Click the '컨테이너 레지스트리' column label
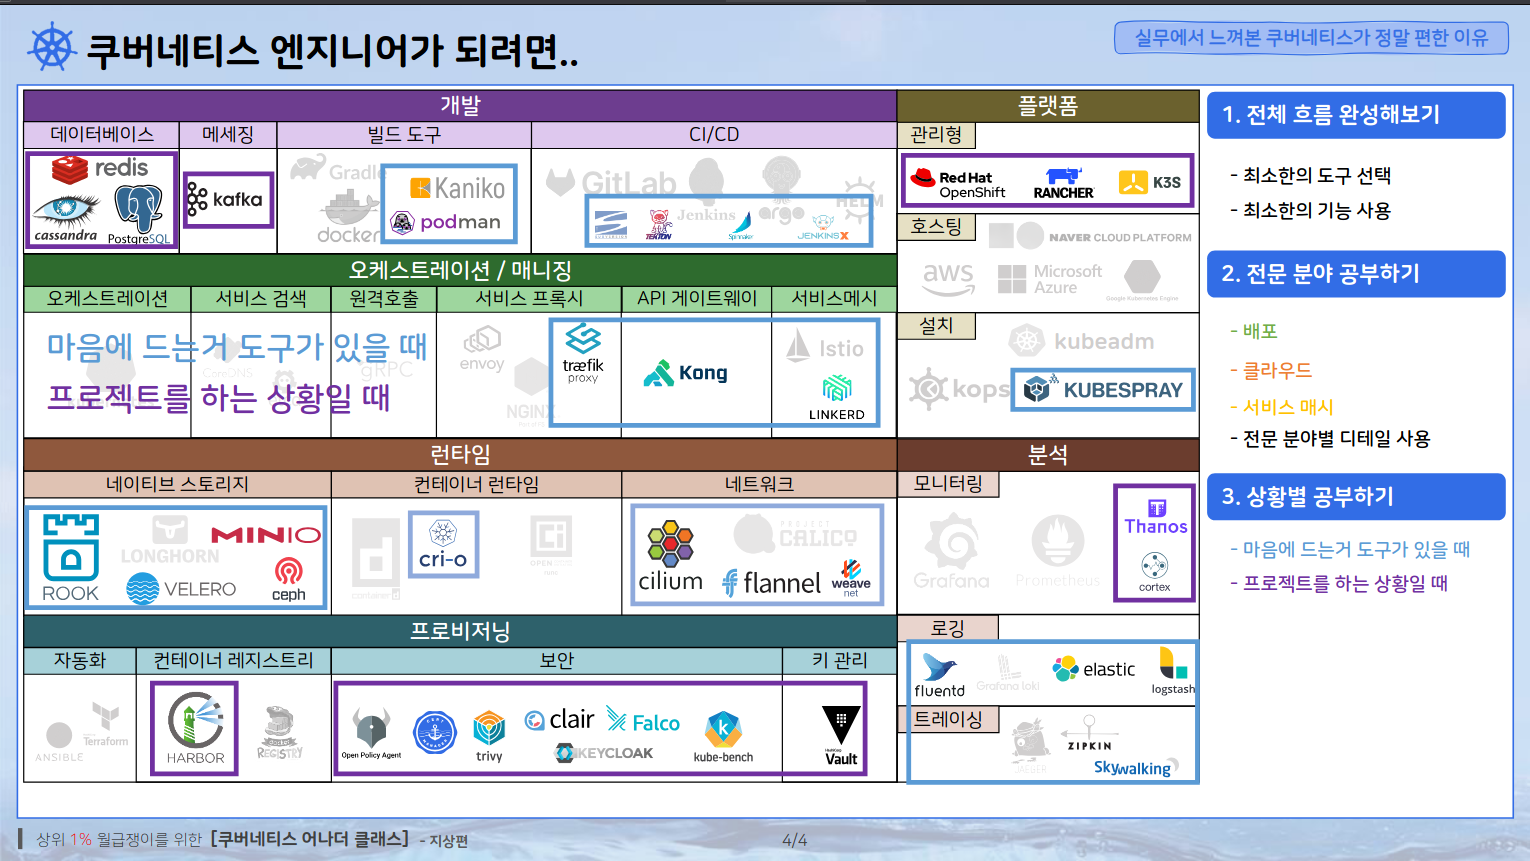 pyautogui.click(x=233, y=661)
